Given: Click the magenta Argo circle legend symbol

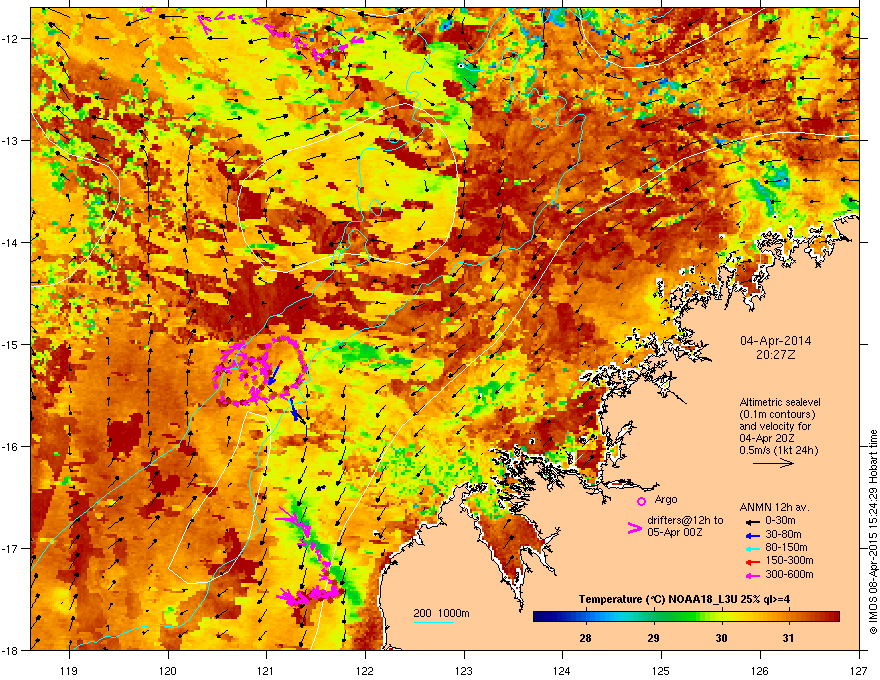Looking at the screenshot, I should pos(641,501).
